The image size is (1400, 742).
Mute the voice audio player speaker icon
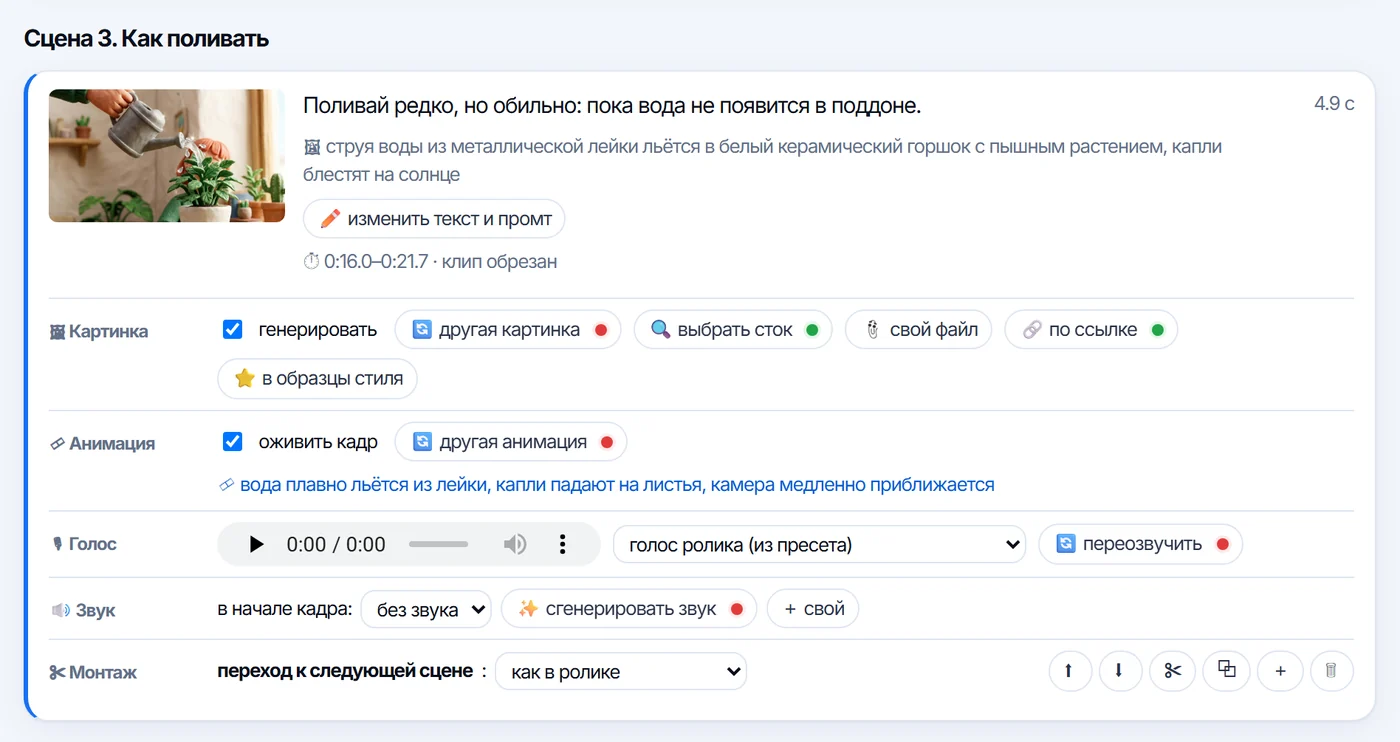click(x=515, y=544)
